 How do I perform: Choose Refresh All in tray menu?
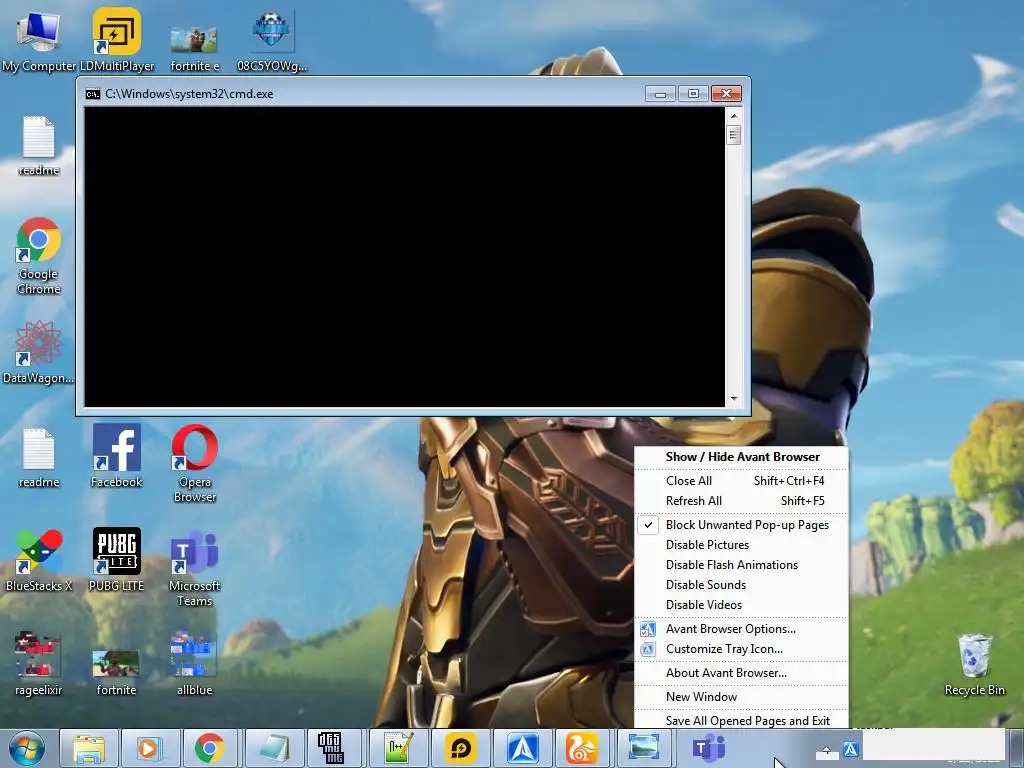click(741, 501)
